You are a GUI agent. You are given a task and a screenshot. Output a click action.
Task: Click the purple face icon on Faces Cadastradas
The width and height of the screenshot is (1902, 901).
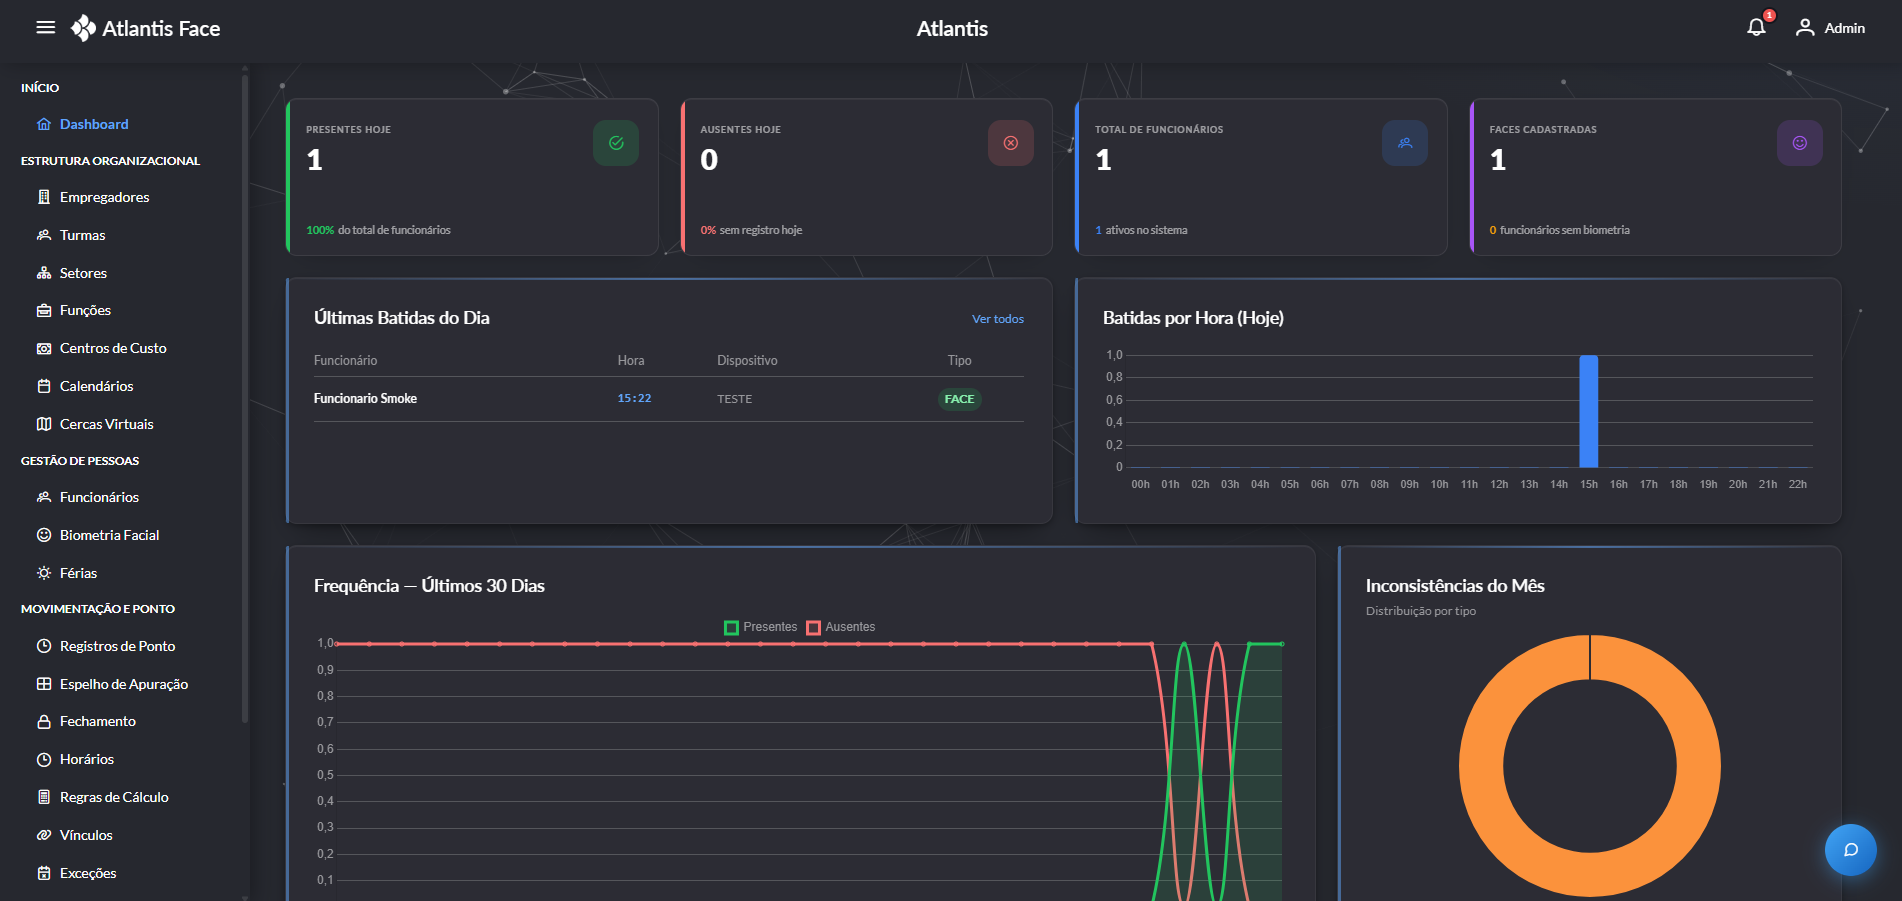tap(1800, 143)
